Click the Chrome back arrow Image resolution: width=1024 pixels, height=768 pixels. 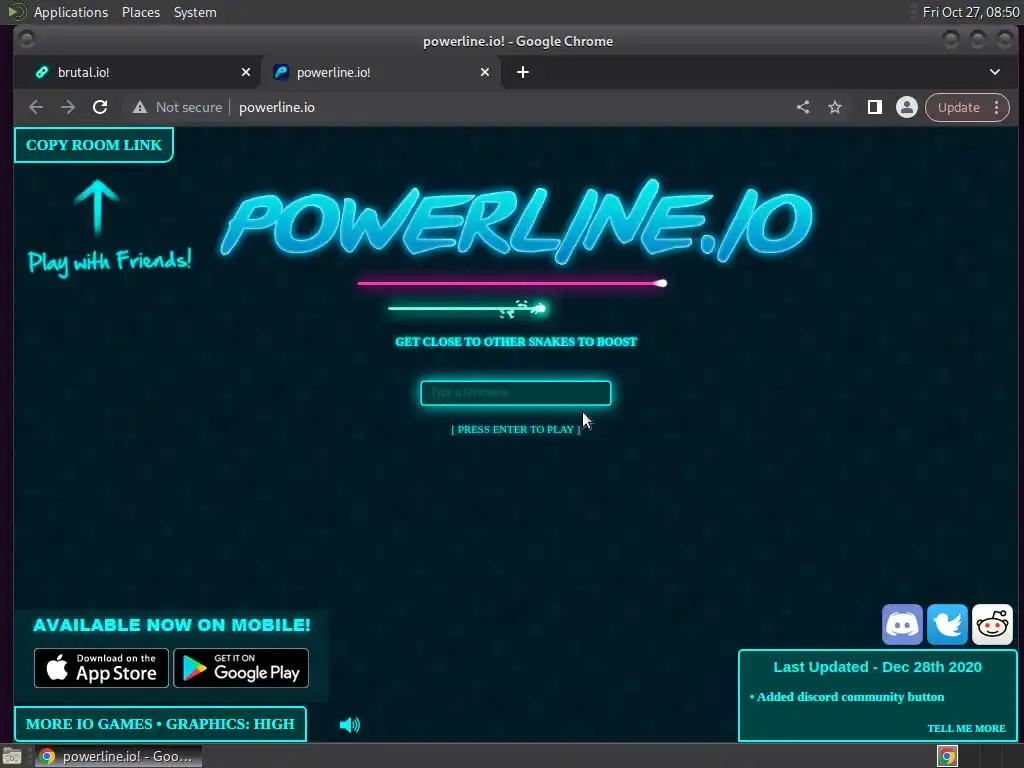point(36,107)
